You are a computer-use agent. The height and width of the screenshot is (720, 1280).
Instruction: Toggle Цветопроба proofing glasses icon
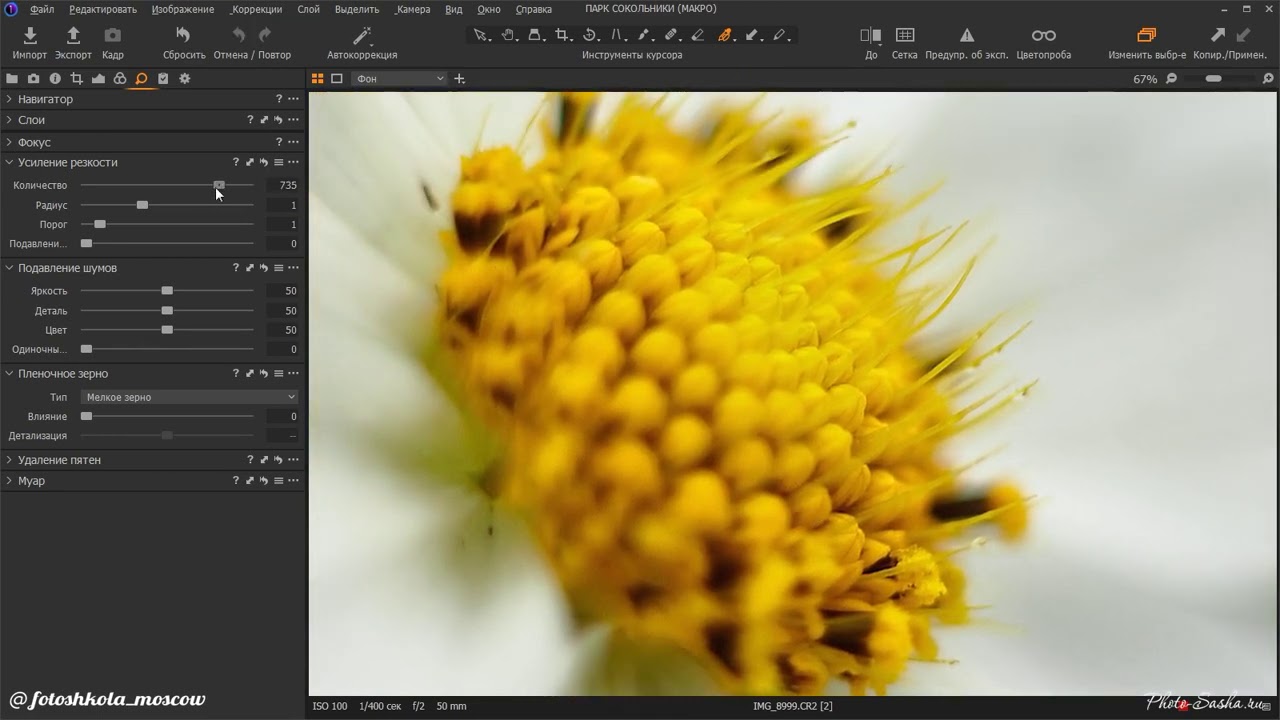tap(1044, 36)
